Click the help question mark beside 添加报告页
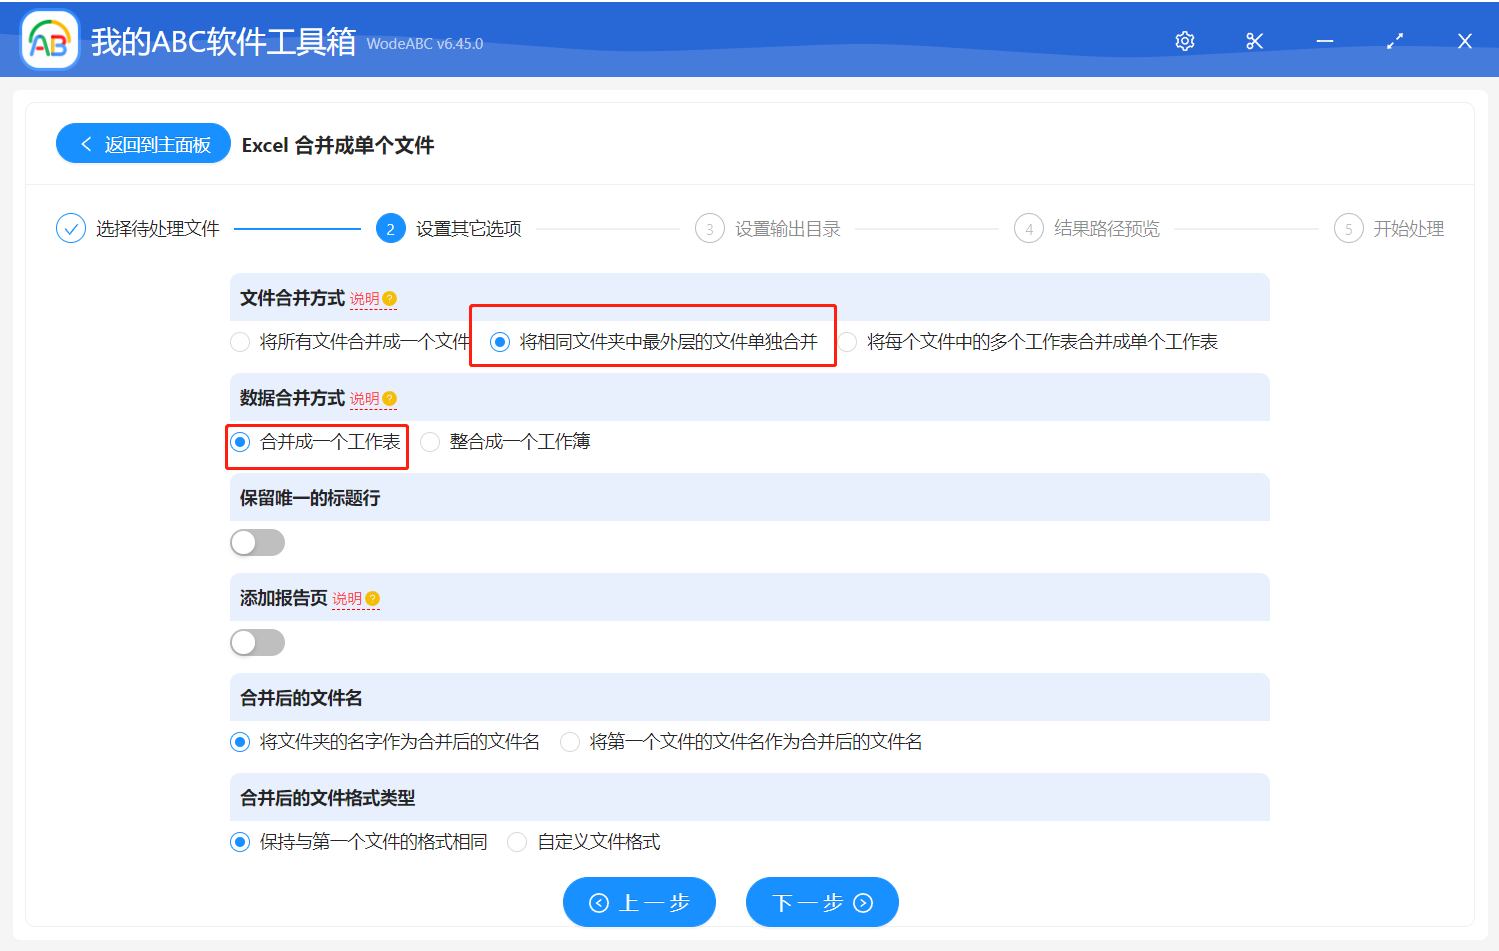 point(372,598)
